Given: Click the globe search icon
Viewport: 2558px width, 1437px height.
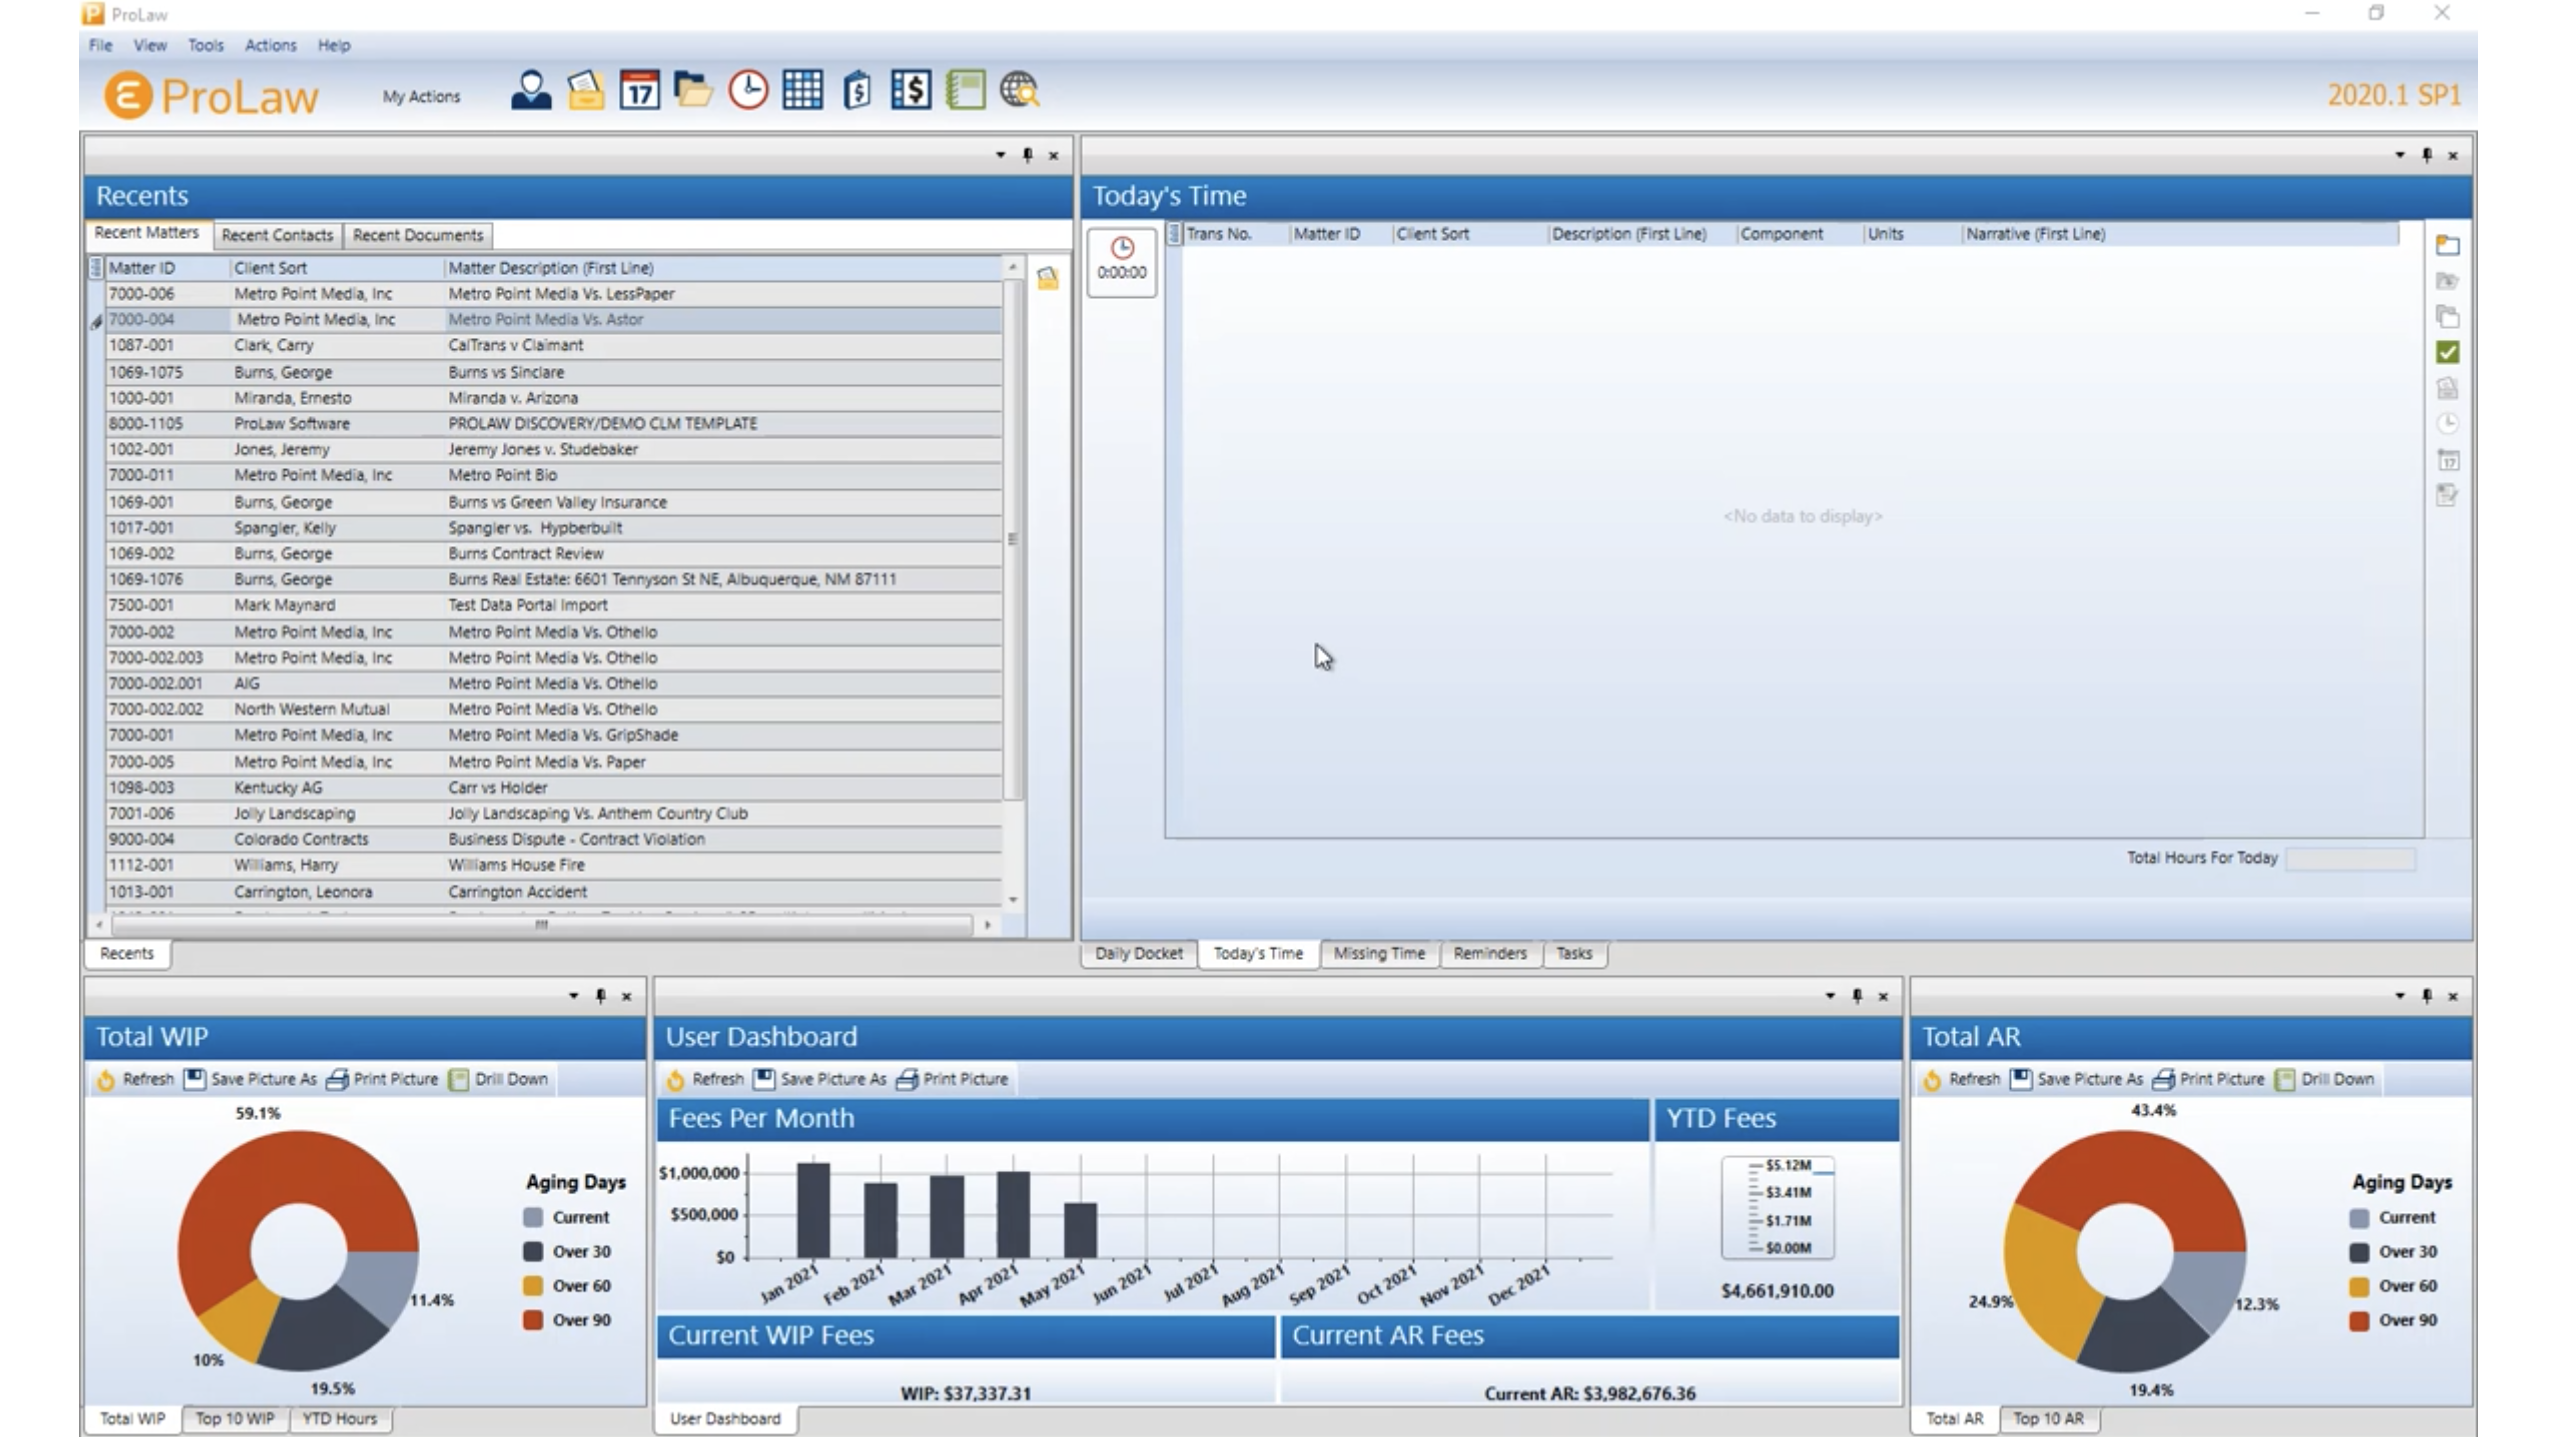Looking at the screenshot, I should pyautogui.click(x=1019, y=91).
